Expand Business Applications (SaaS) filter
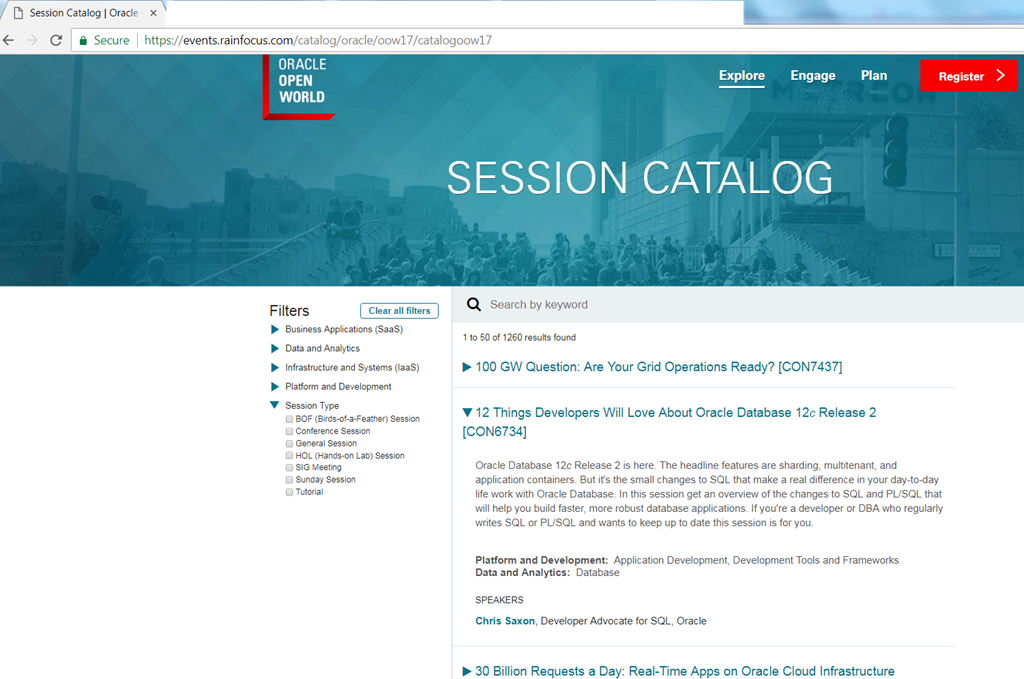 pos(275,330)
